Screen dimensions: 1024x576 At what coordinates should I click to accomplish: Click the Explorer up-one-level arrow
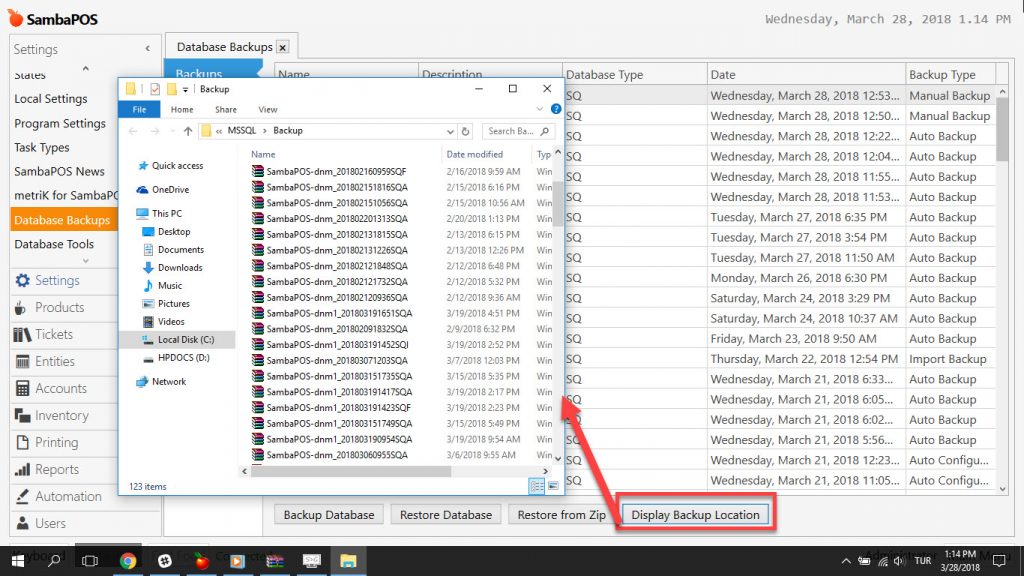click(x=187, y=131)
